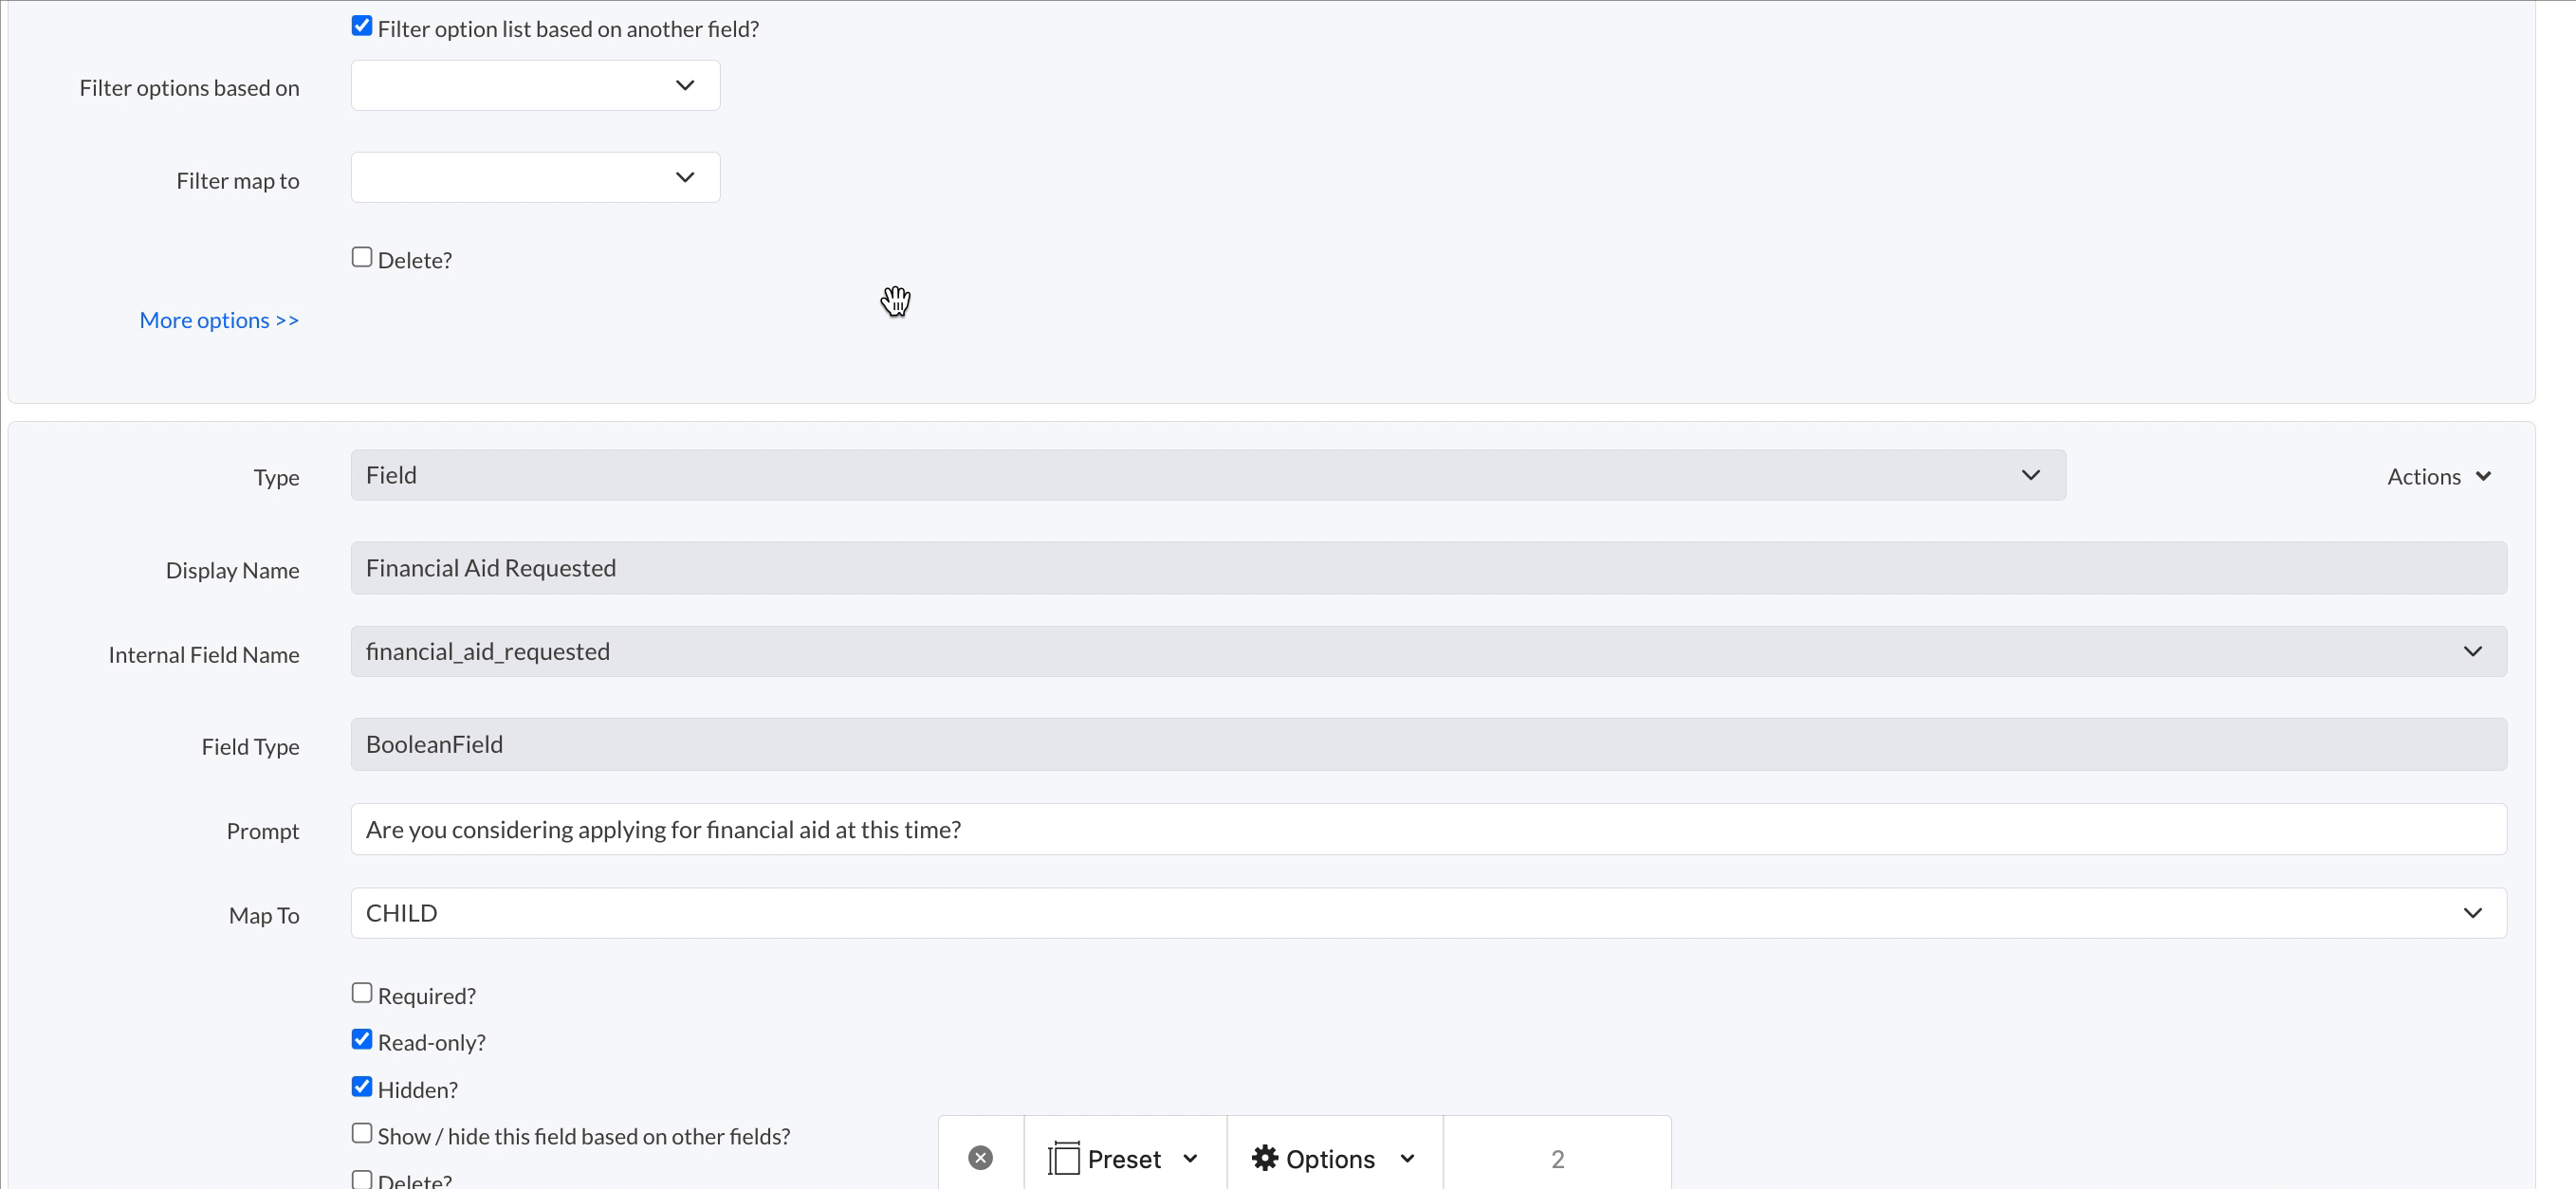The image size is (2576, 1189).
Task: Open the Filter options based on dropdown
Action: click(x=535, y=86)
